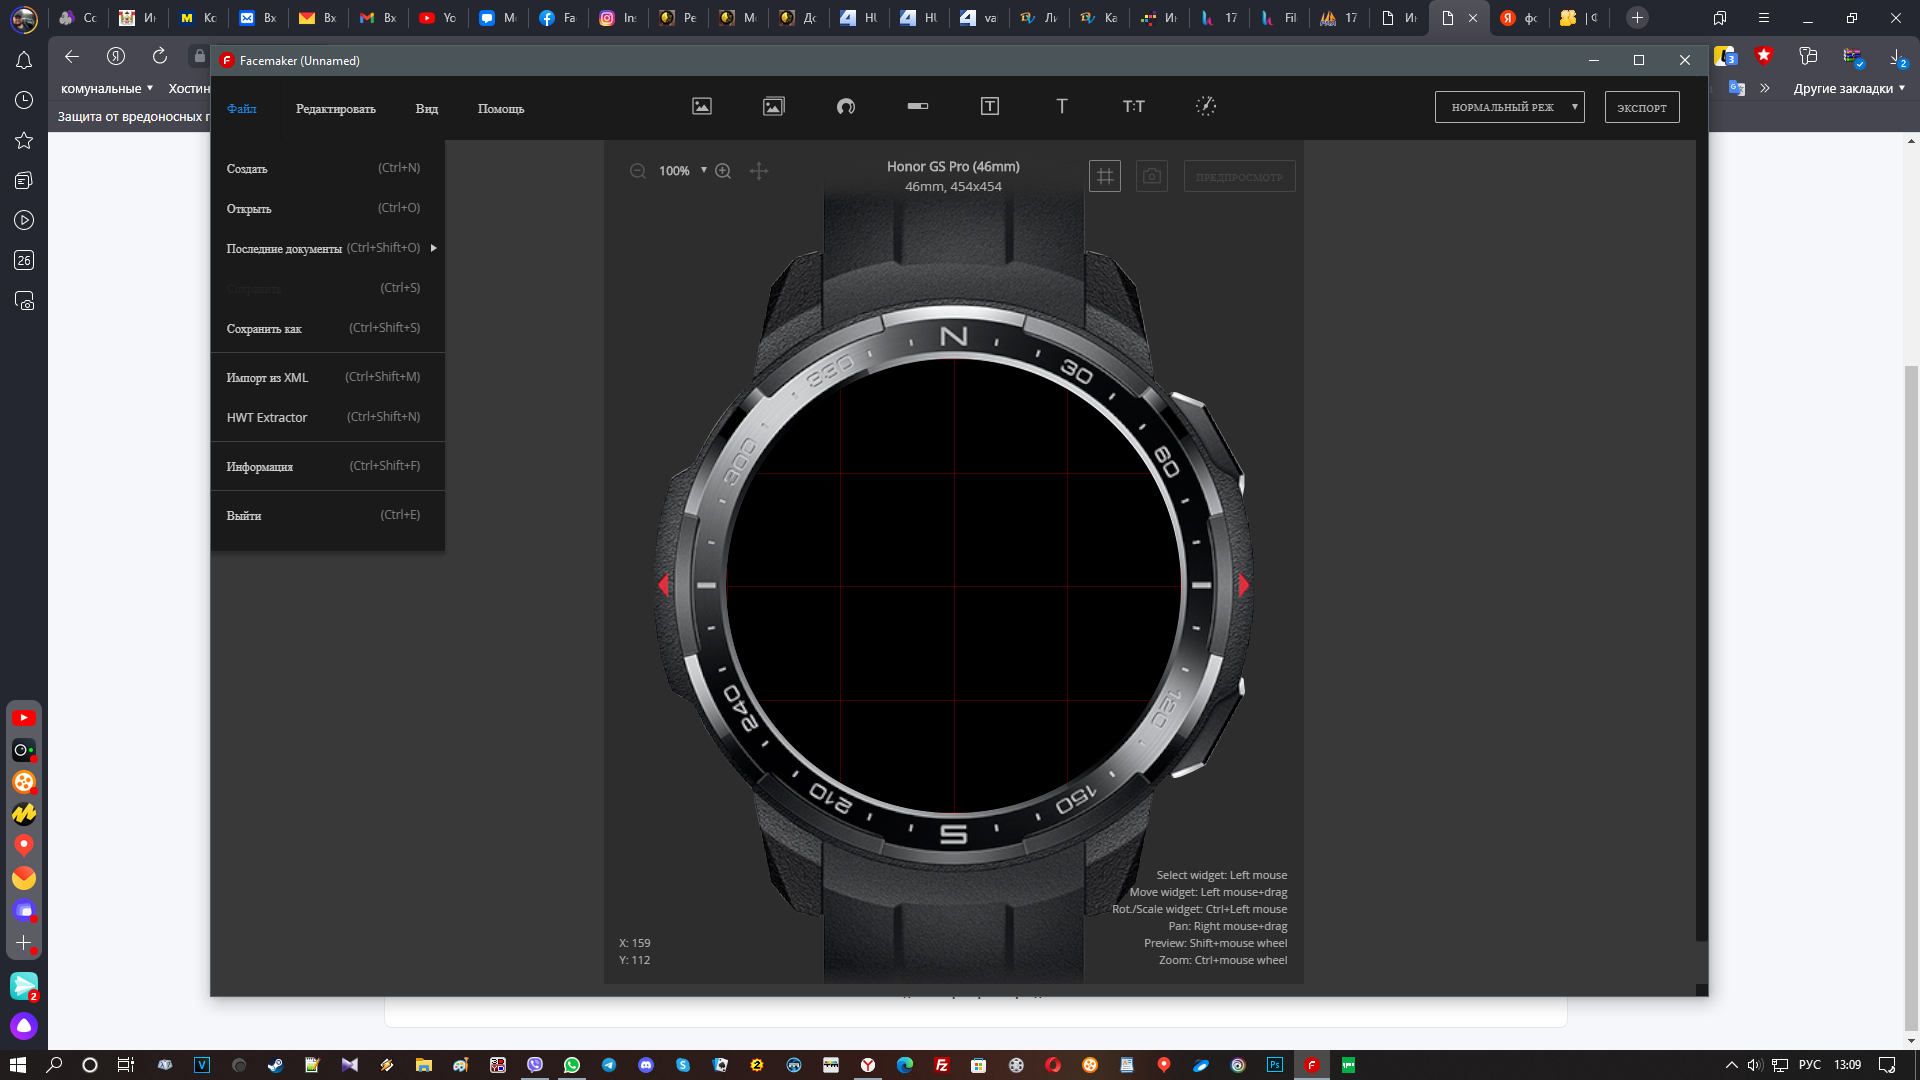Open Windows Start menu

click(17, 1065)
